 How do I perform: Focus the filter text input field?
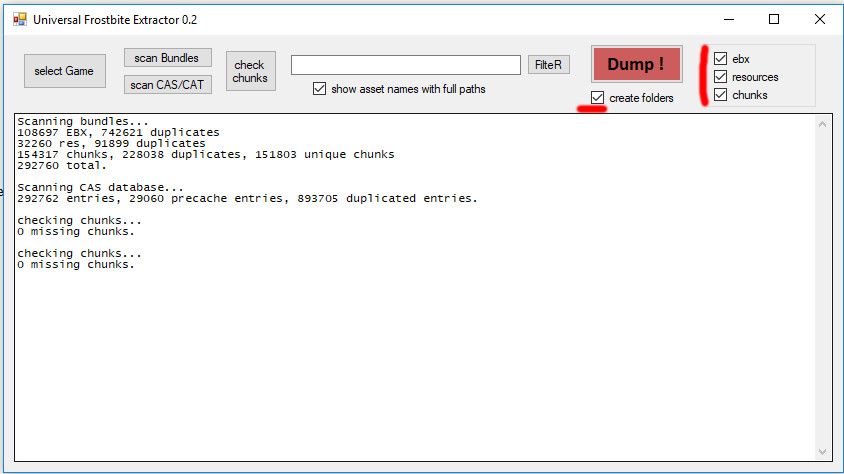(406, 65)
